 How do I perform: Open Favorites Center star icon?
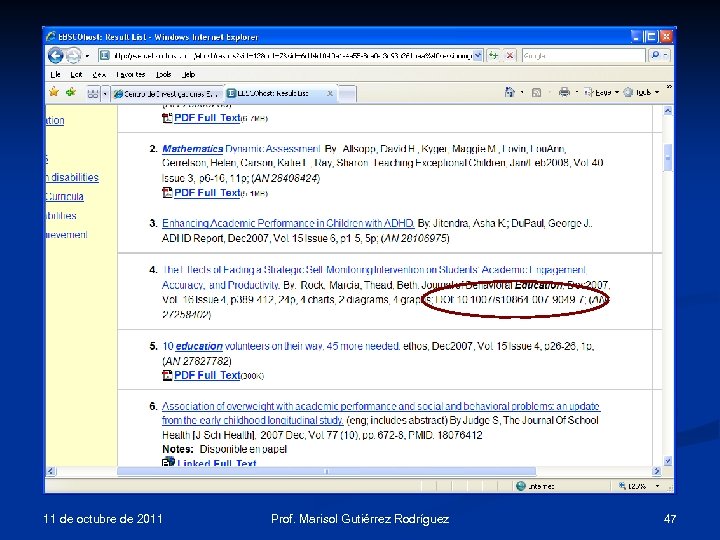click(54, 92)
